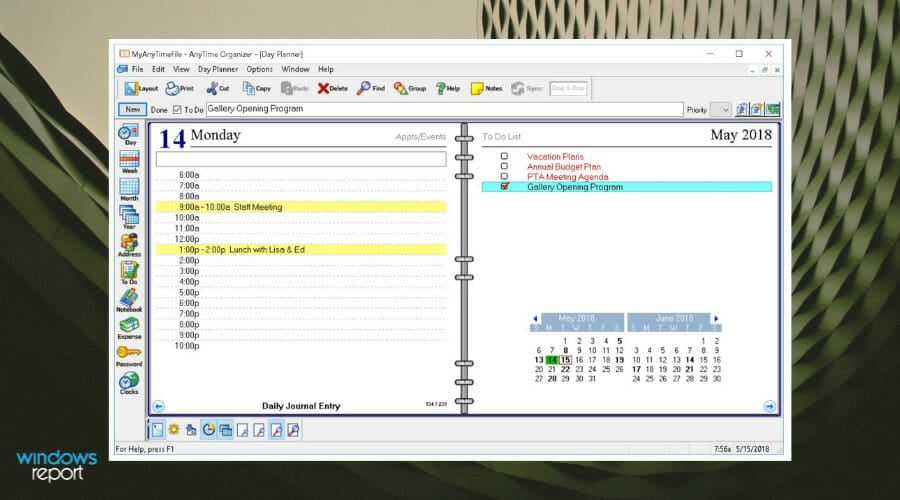Open the Priority dropdown
The image size is (900, 500).
720,109
